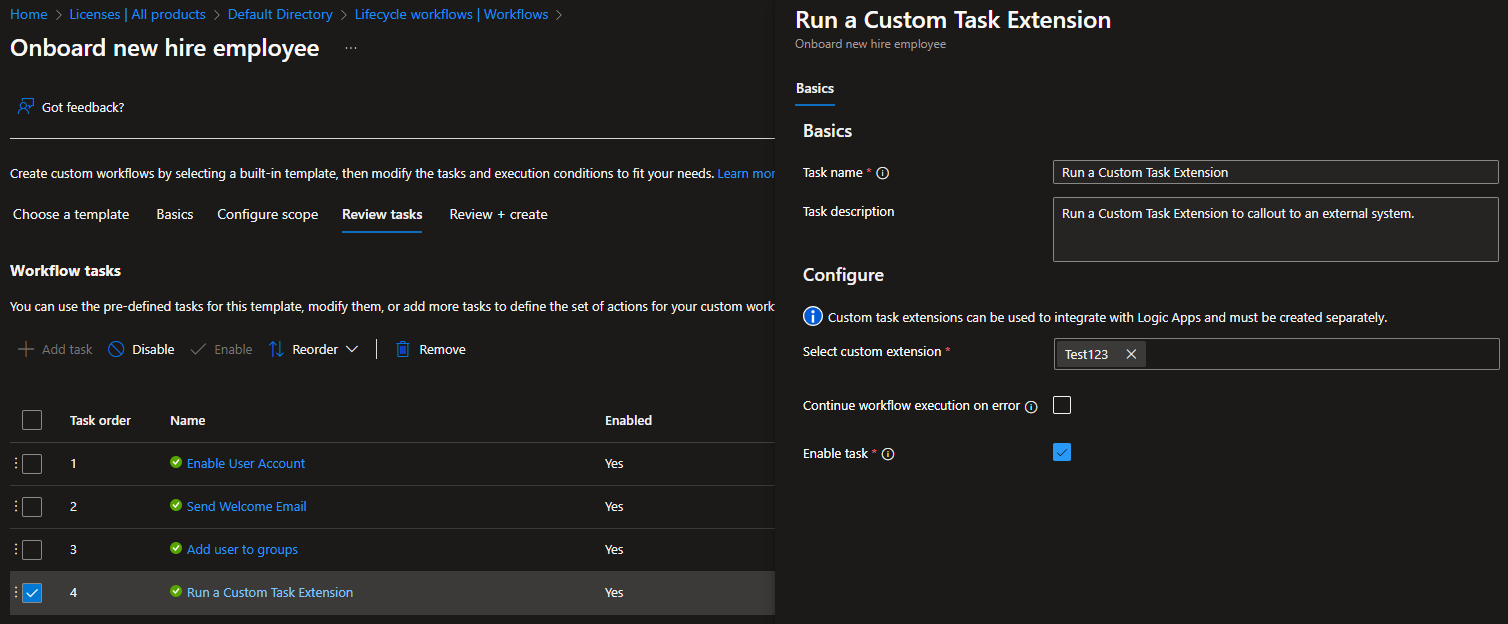The height and width of the screenshot is (624, 1508).
Task: Check the Enable User Account row checkbox
Action: click(32, 463)
